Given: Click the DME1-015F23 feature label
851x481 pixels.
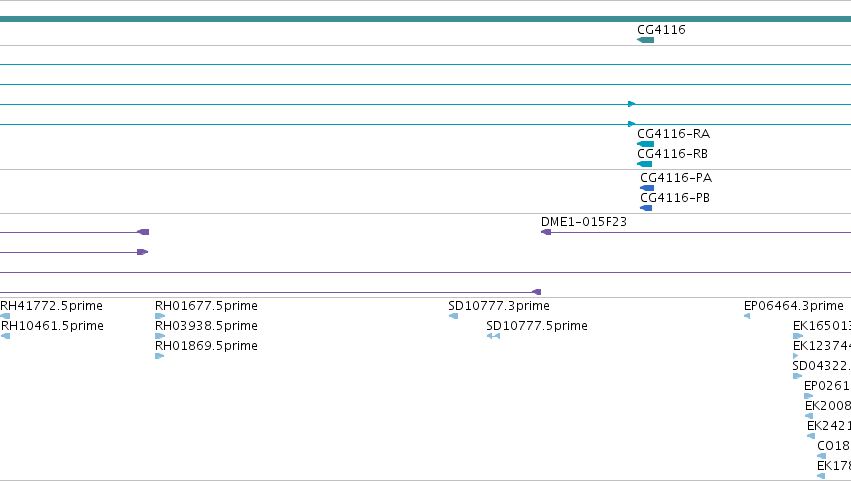Looking at the screenshot, I should point(584,222).
